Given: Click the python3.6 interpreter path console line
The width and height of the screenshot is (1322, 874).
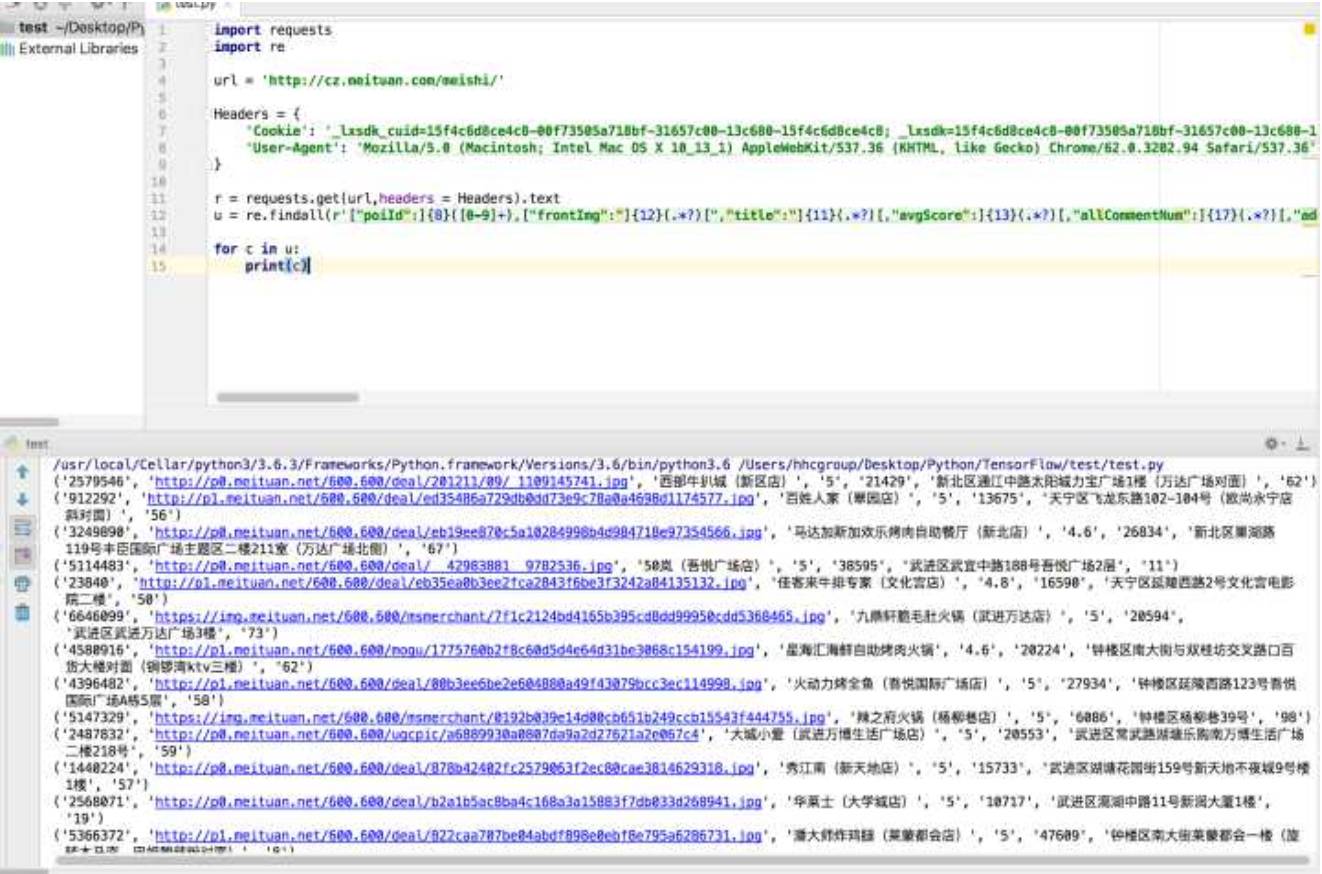Looking at the screenshot, I should pos(608,465).
